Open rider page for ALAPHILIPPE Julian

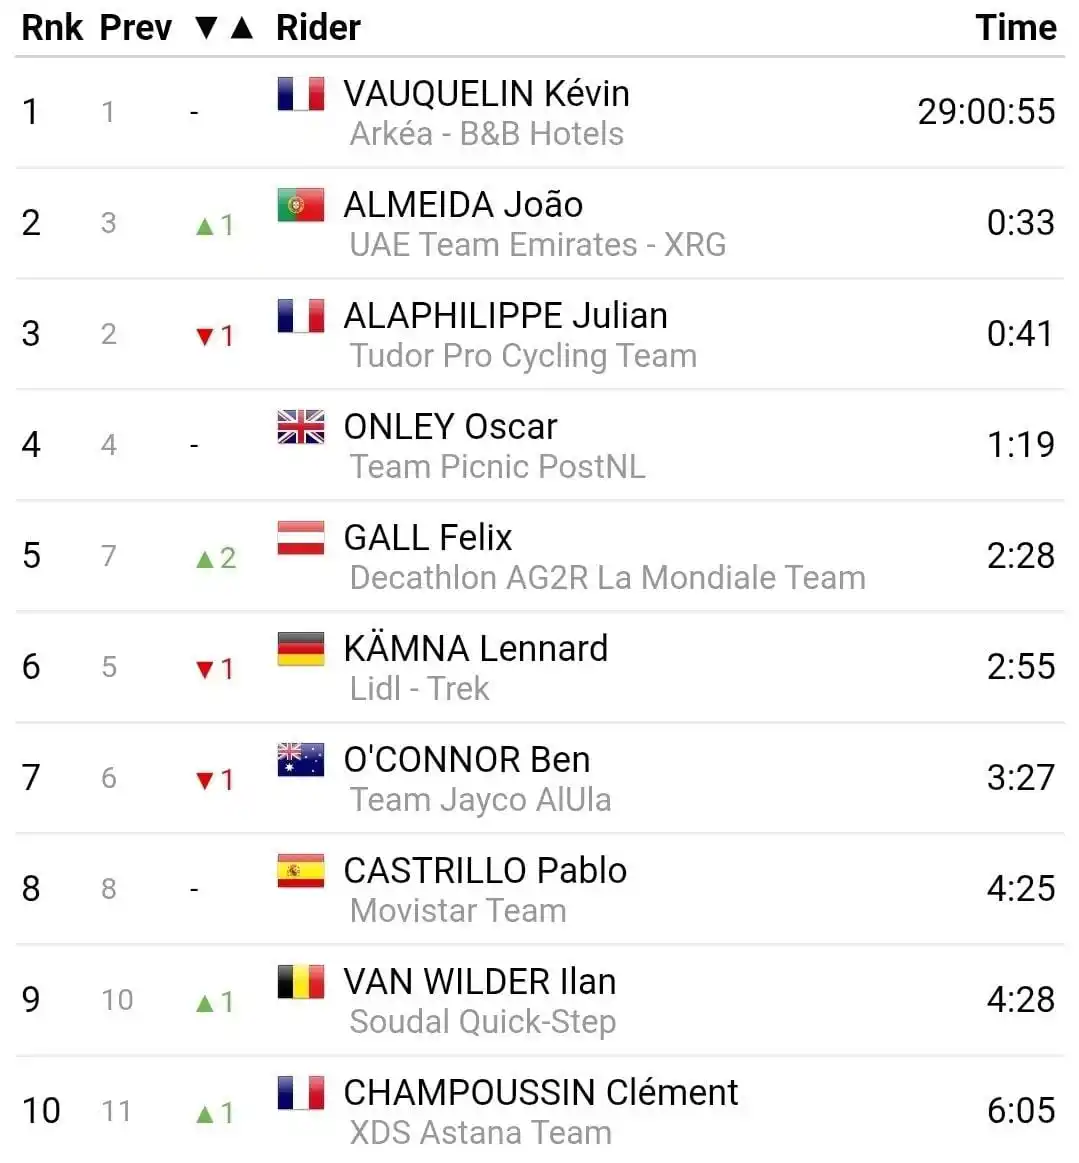[x=506, y=316]
